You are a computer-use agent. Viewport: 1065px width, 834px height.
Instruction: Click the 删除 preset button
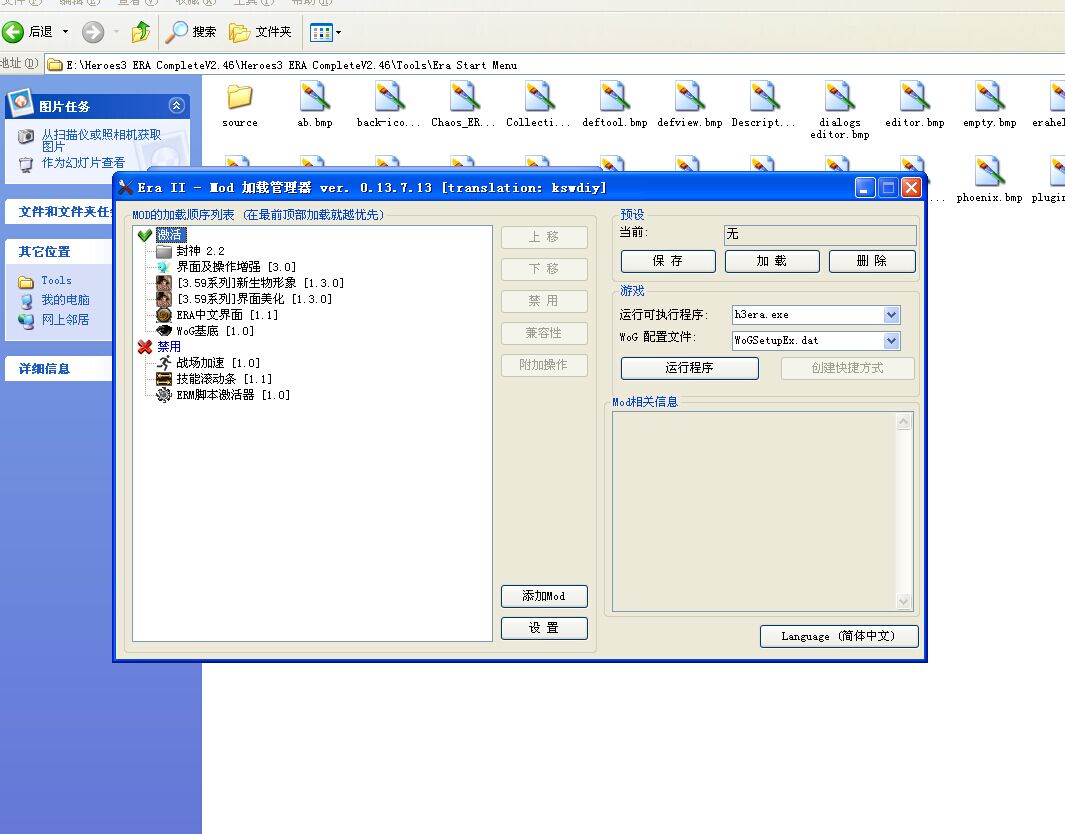(x=872, y=261)
